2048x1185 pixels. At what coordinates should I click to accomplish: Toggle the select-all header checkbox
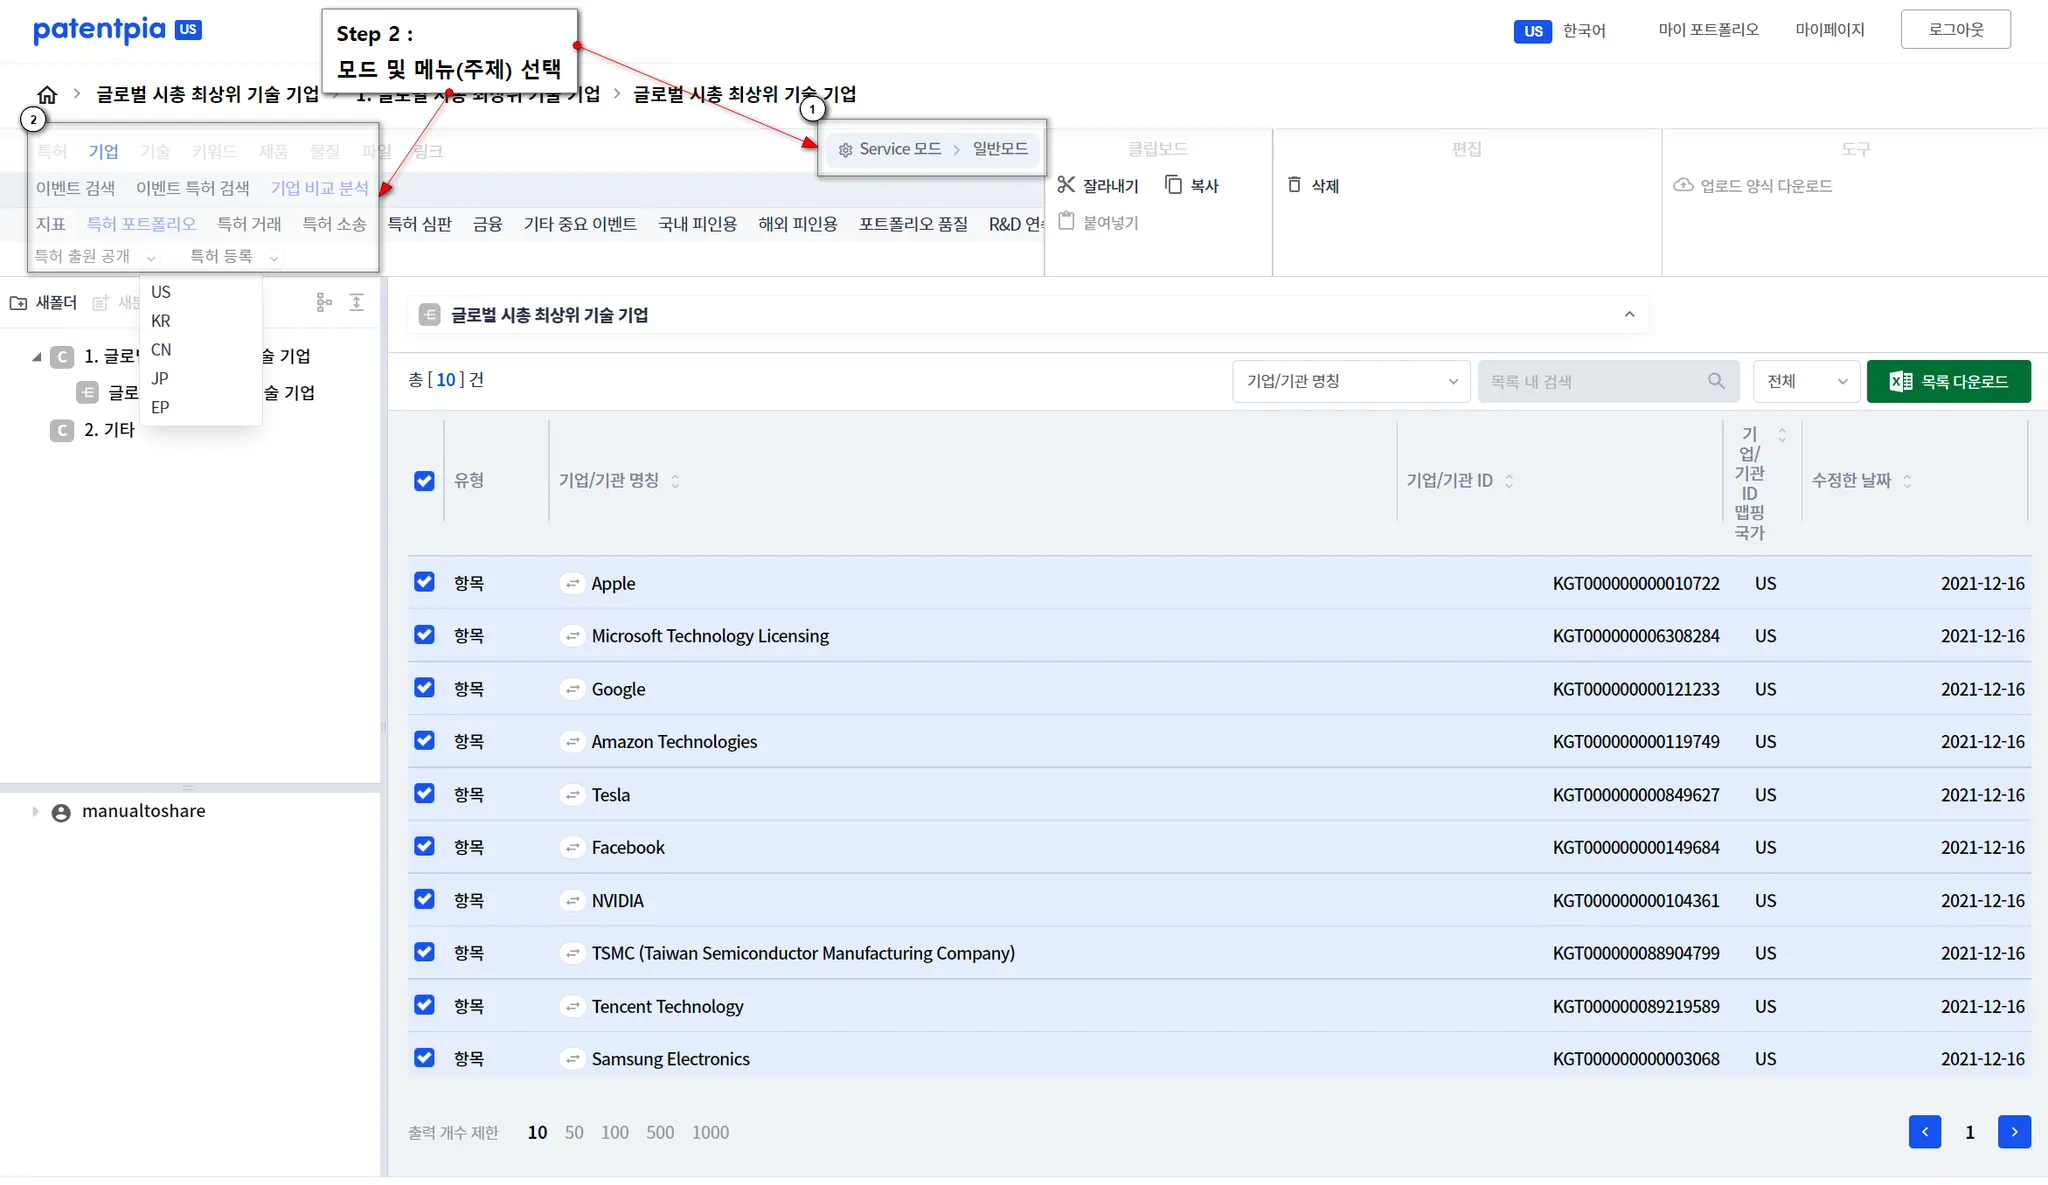point(424,481)
